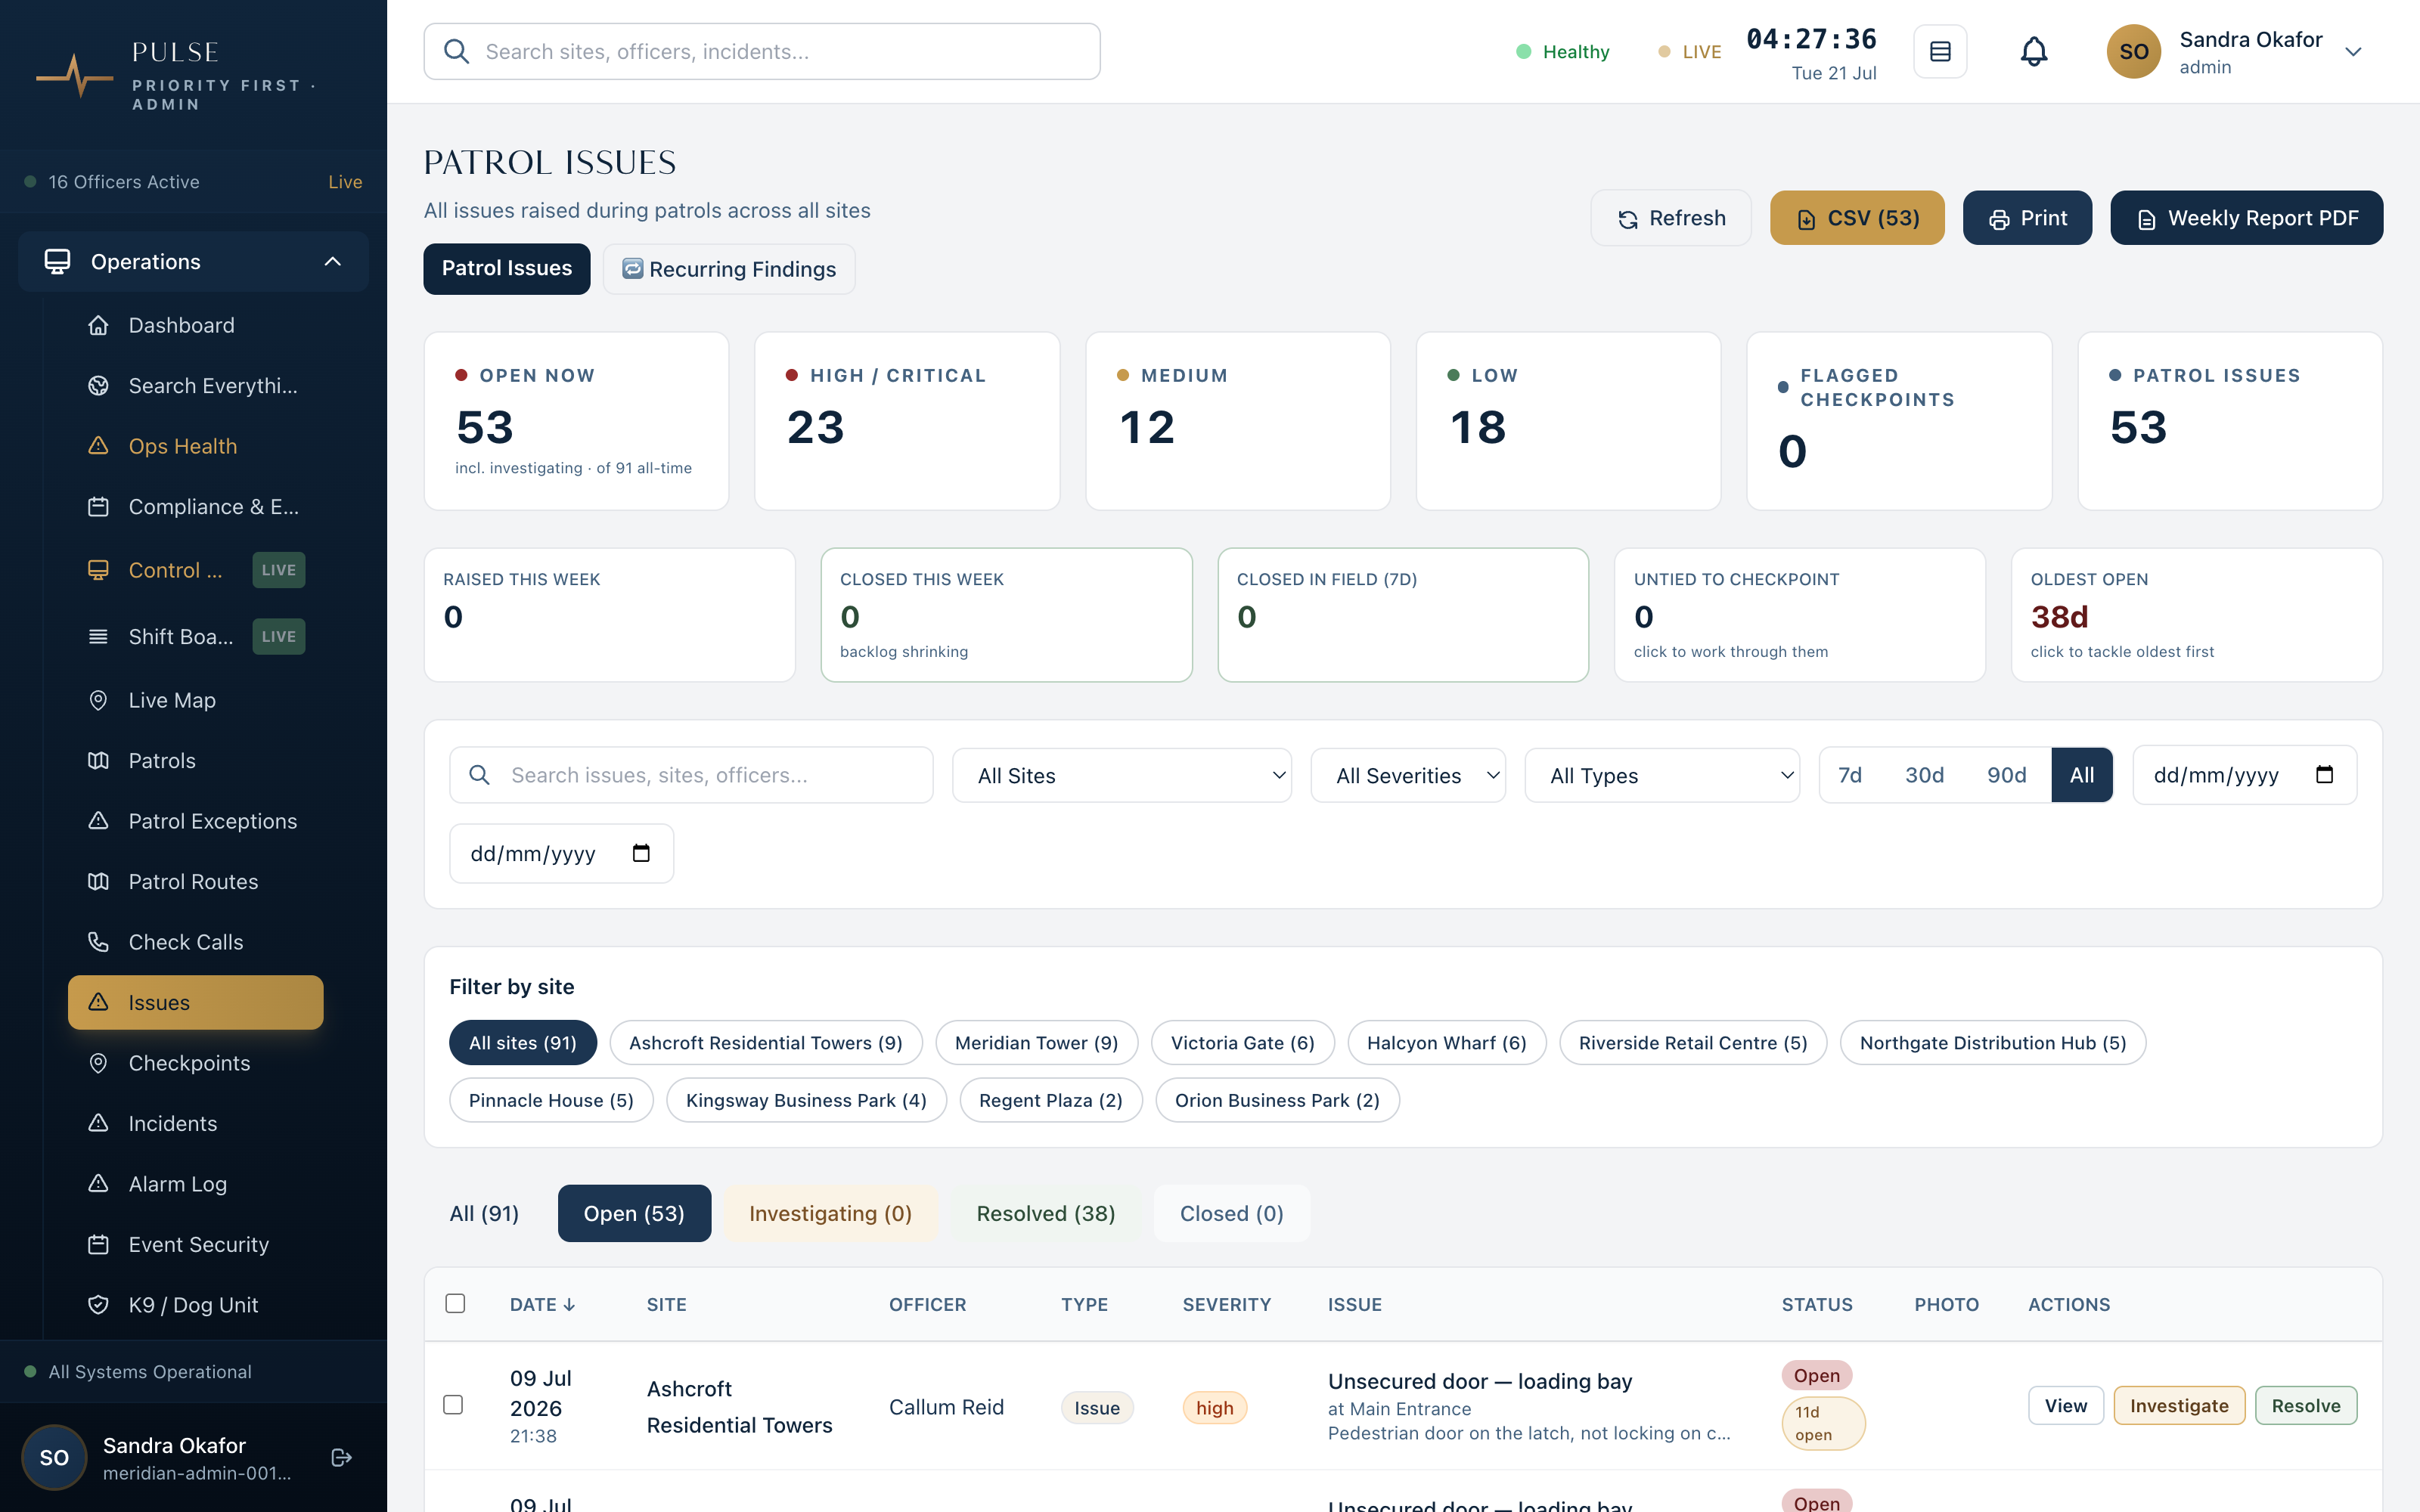Screen dimensions: 2420x1512
Task: Click the Check Calls phone icon
Action: 98,942
